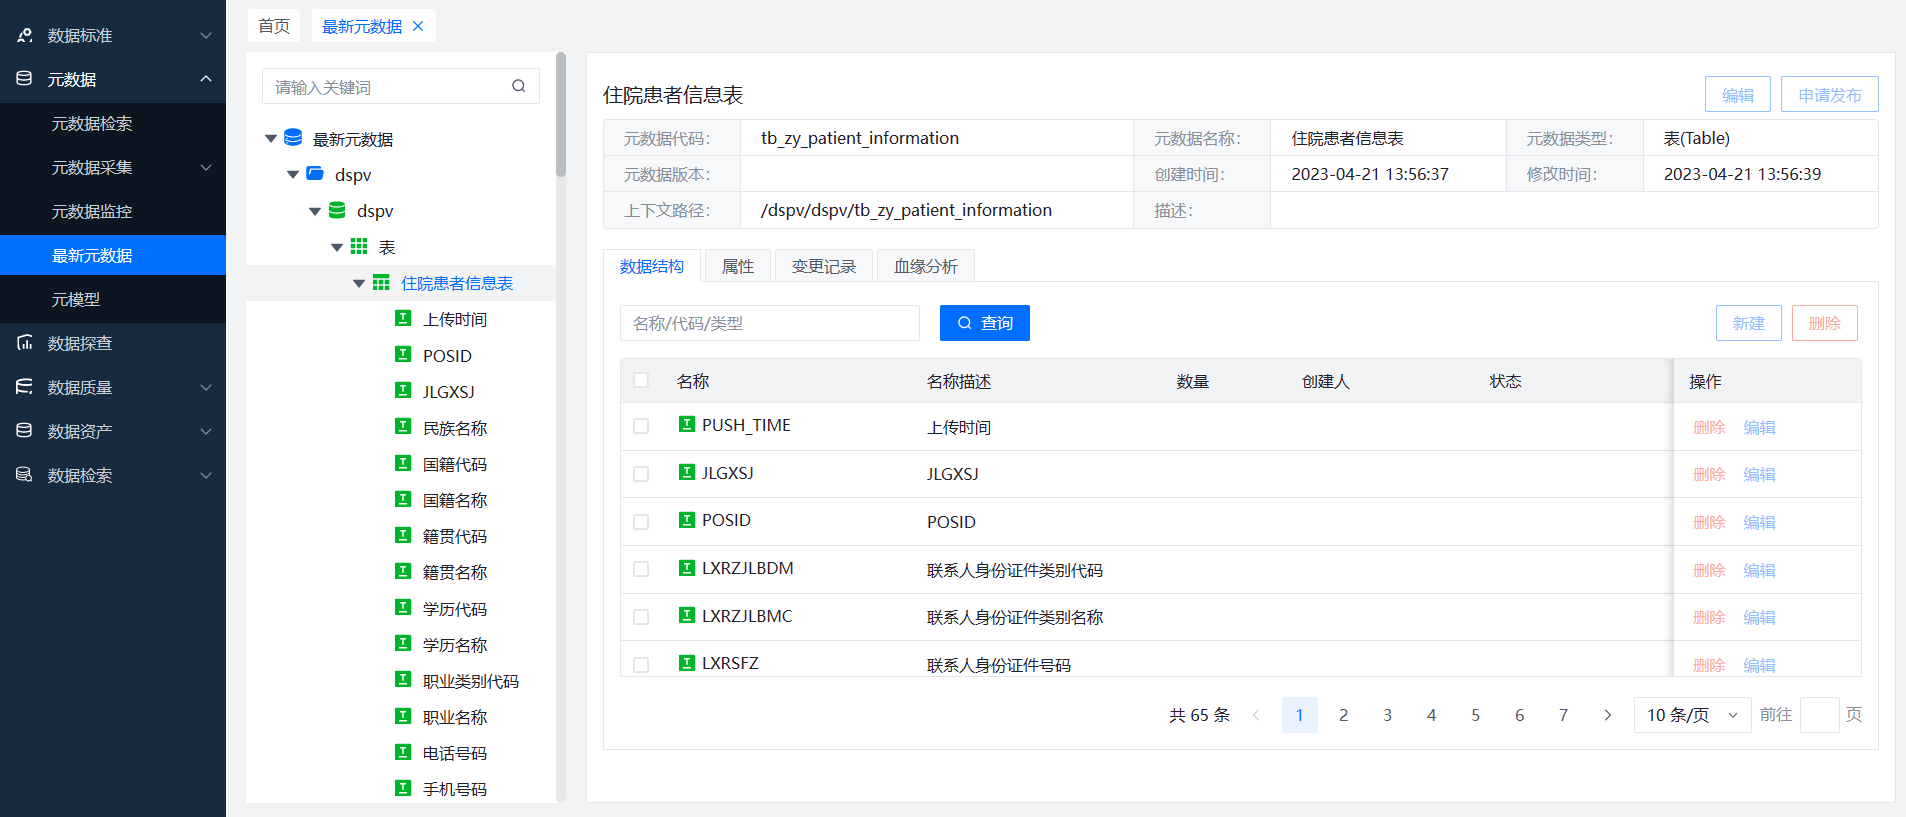This screenshot has height=817, width=1906.
Task: Open the 10 条/页 page size dropdown
Action: click(x=1692, y=715)
